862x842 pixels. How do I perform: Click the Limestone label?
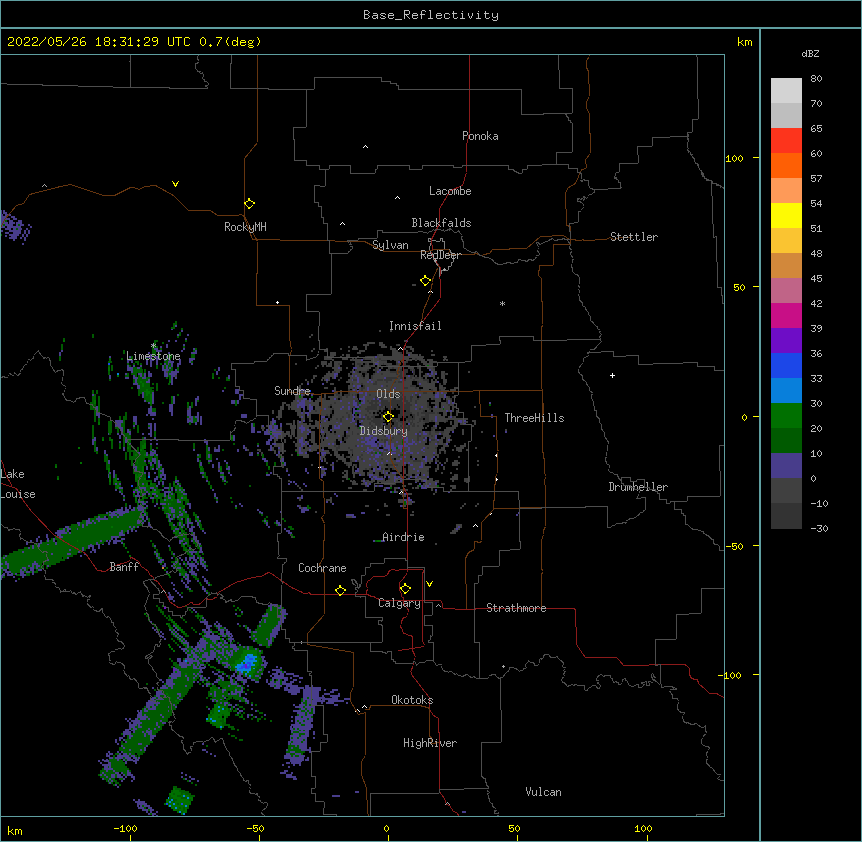(x=153, y=356)
